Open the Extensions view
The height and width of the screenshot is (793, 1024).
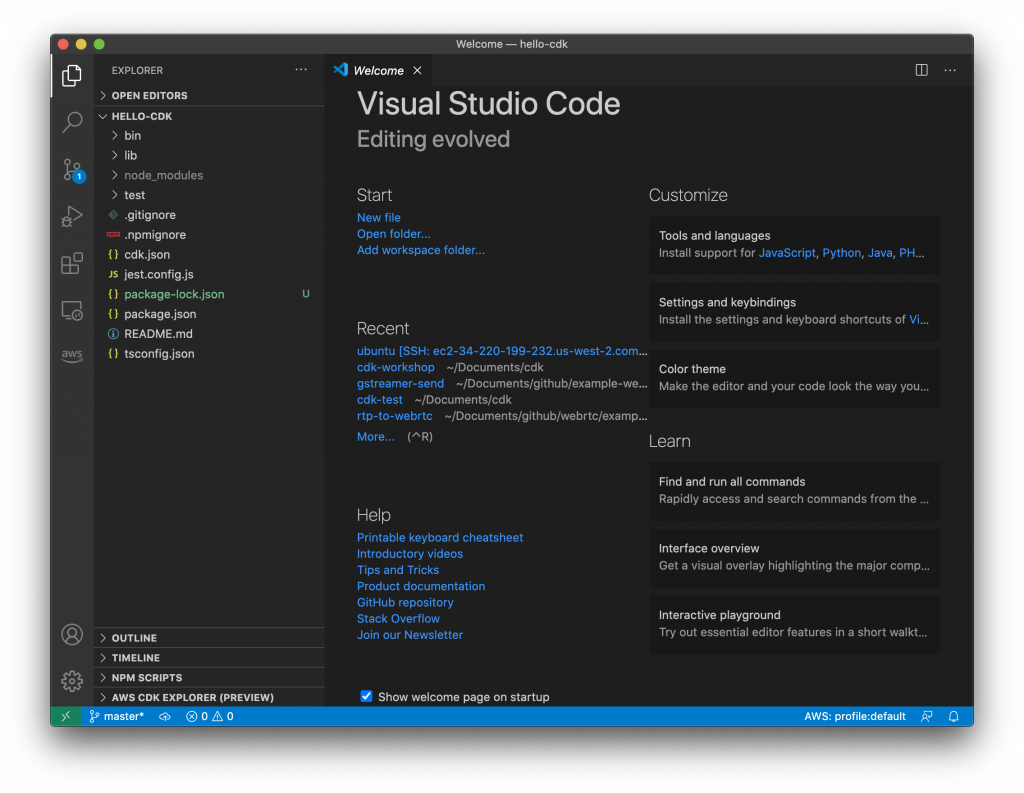pyautogui.click(x=72, y=263)
